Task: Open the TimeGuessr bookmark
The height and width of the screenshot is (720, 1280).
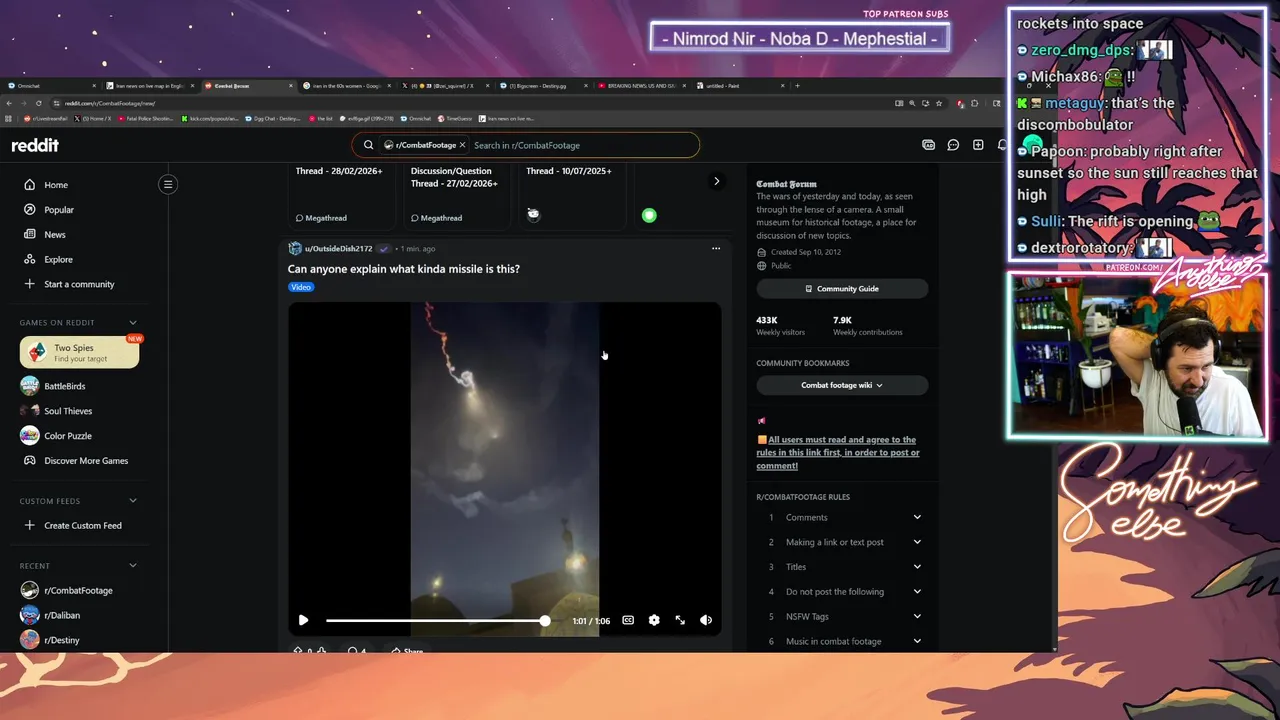Action: tap(455, 118)
